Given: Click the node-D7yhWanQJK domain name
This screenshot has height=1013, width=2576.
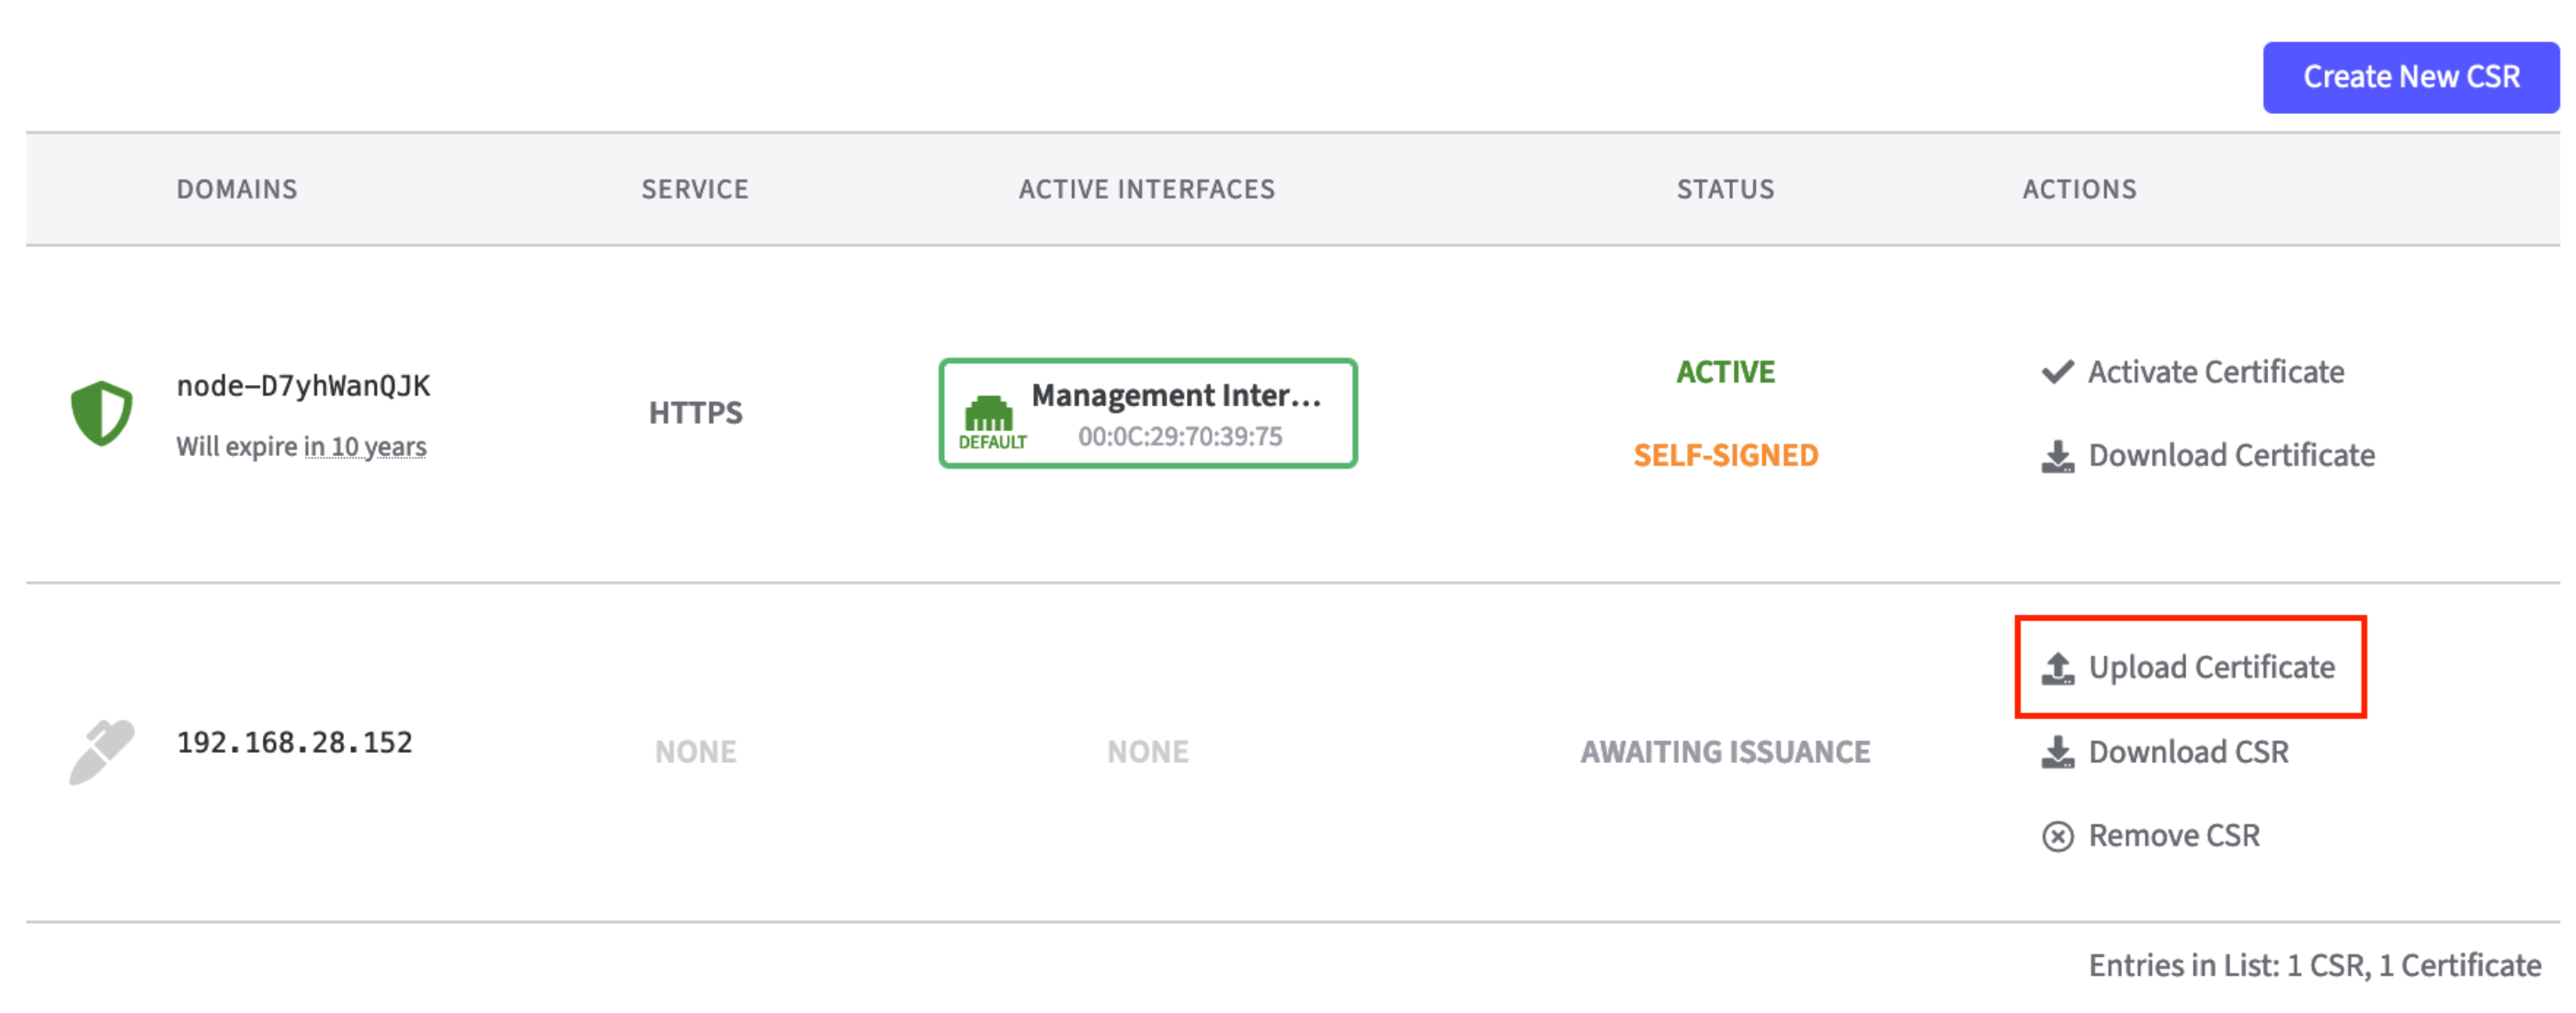Looking at the screenshot, I should point(303,386).
